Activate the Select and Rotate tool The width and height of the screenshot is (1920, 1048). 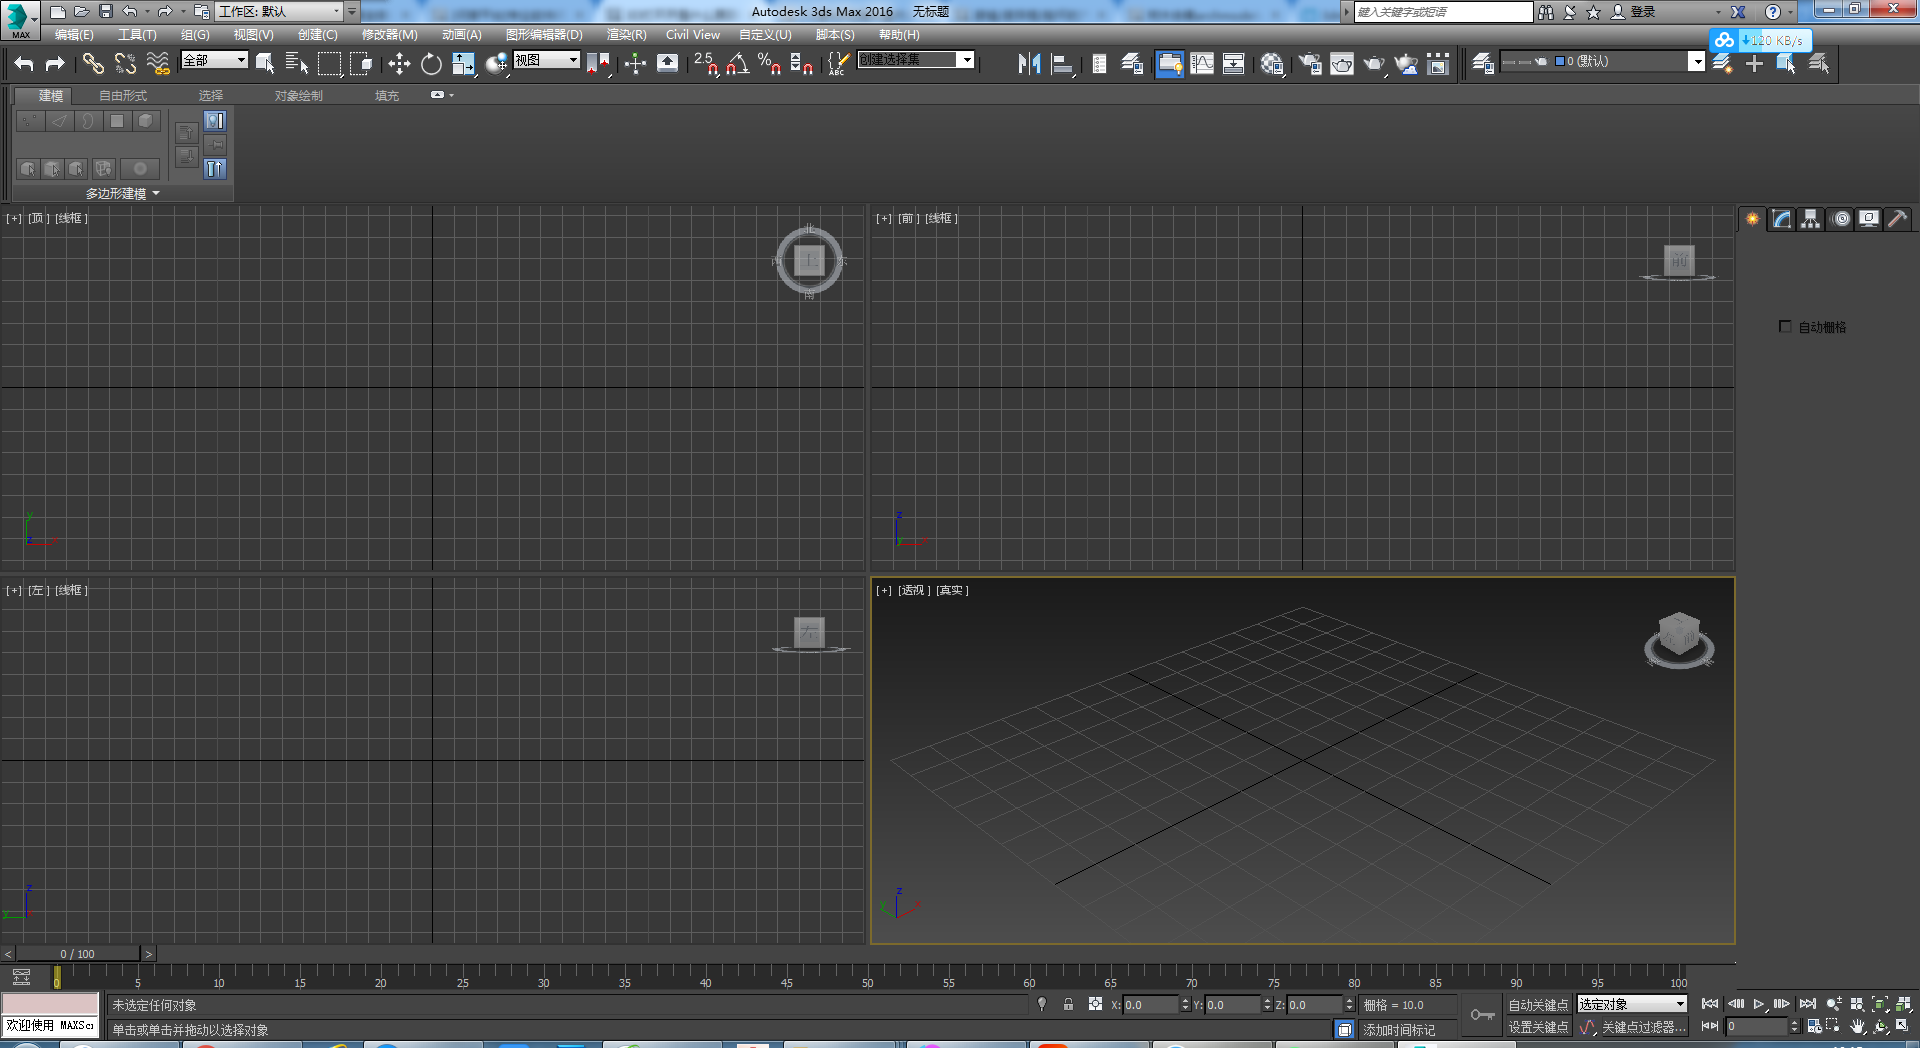[x=431, y=64]
